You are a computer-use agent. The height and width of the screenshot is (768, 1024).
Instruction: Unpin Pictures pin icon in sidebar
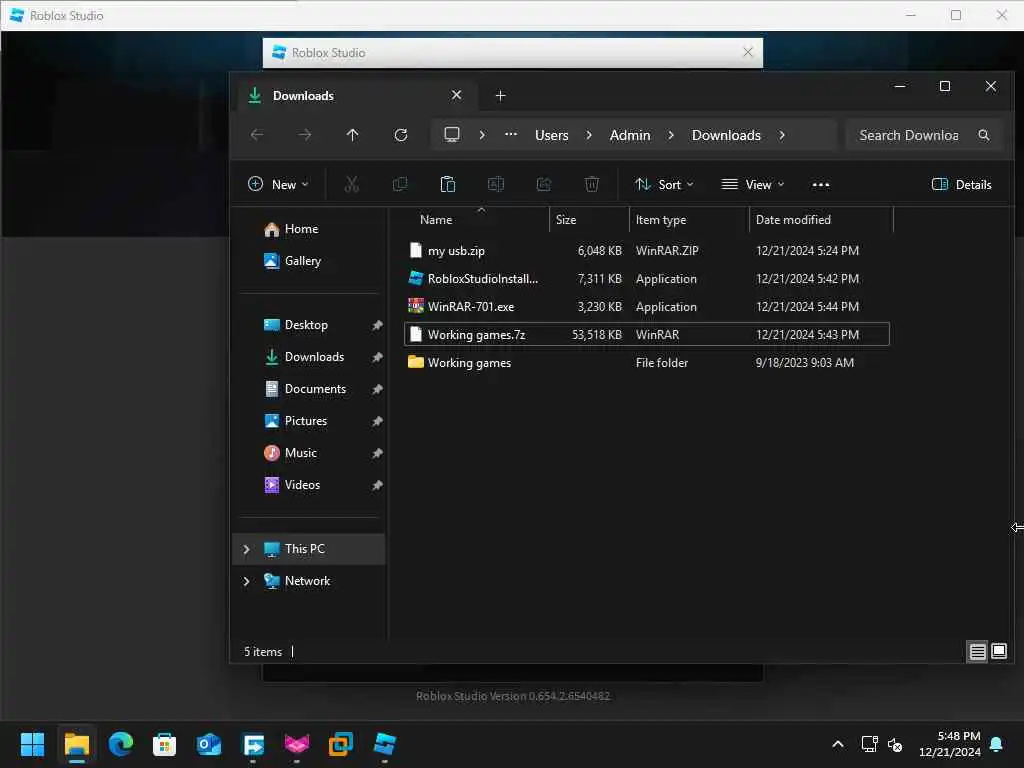pos(377,421)
